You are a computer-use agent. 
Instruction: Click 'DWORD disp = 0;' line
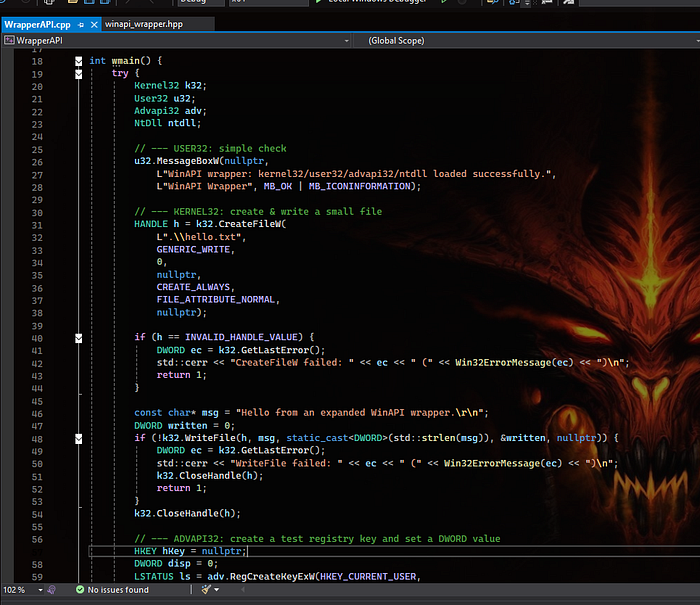click(176, 564)
